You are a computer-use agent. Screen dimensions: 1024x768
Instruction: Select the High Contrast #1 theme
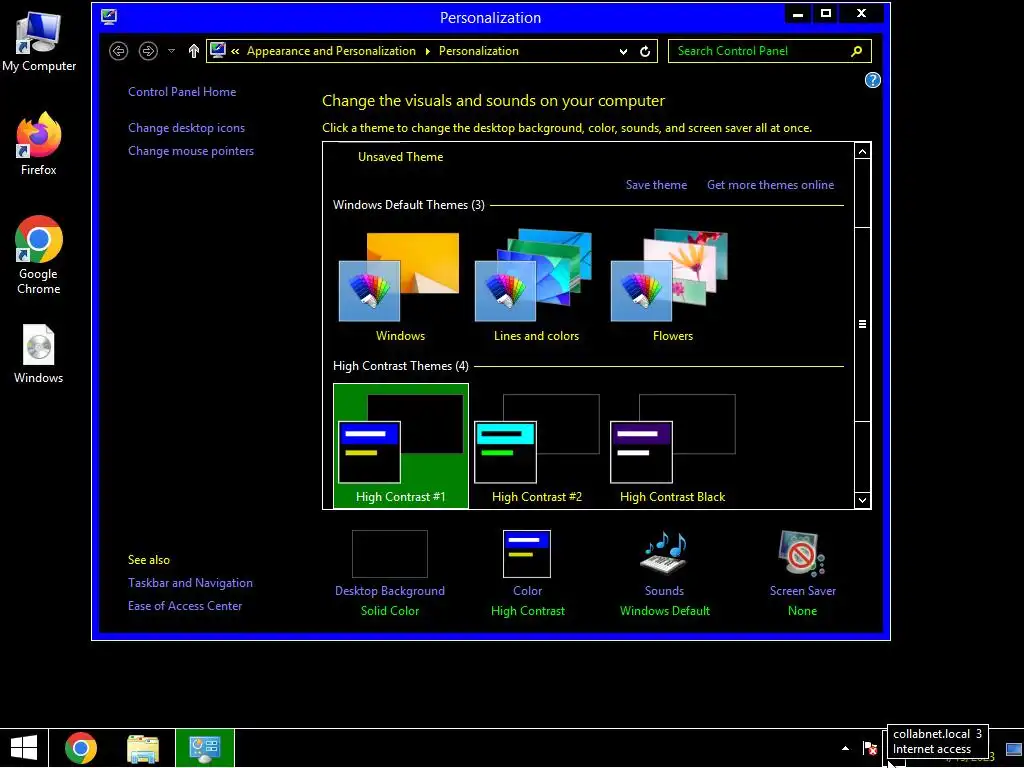400,446
